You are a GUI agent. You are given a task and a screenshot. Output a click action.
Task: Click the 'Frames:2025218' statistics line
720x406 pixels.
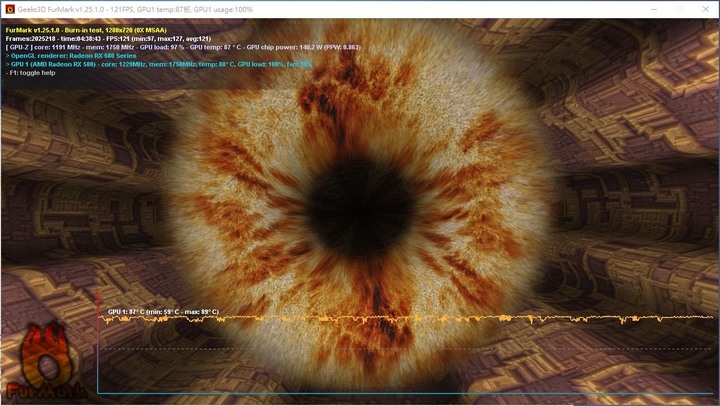click(108, 39)
